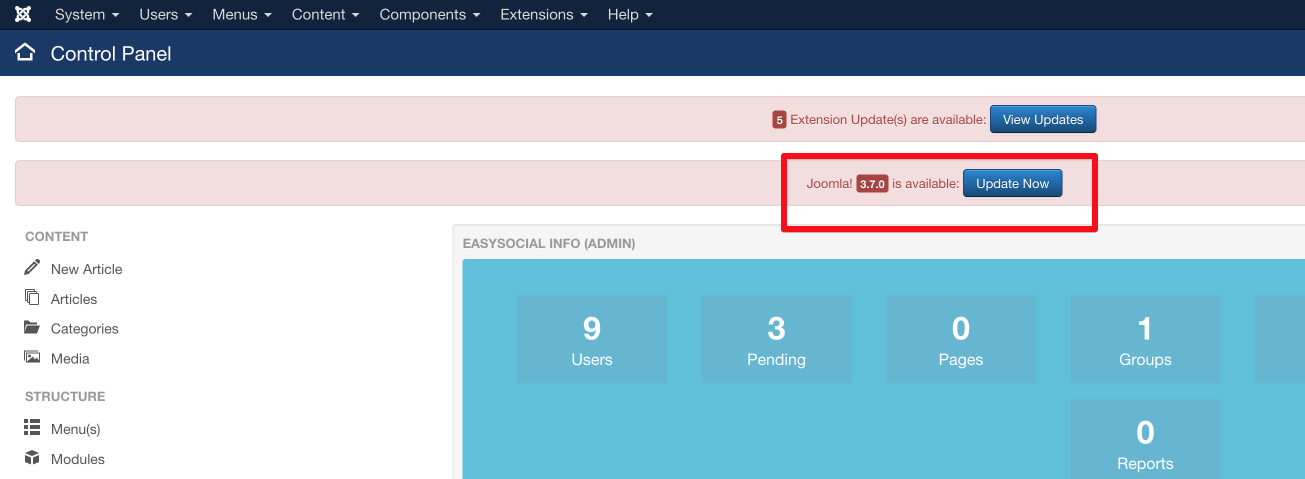Select the 0 Reports stat tile

click(1145, 439)
